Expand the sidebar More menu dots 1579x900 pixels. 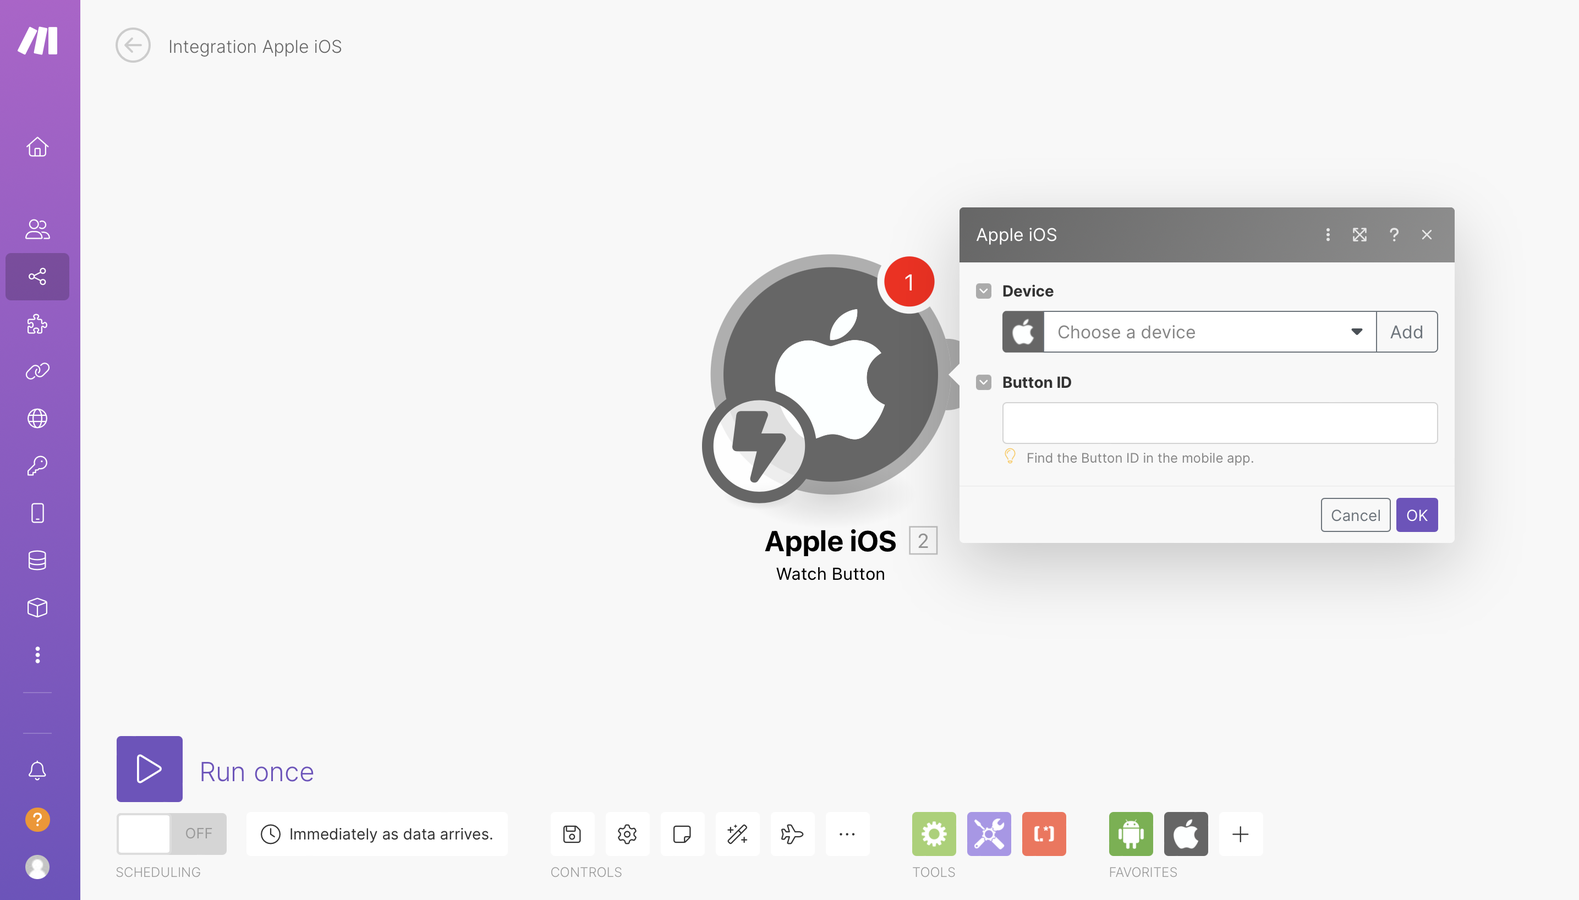37,655
